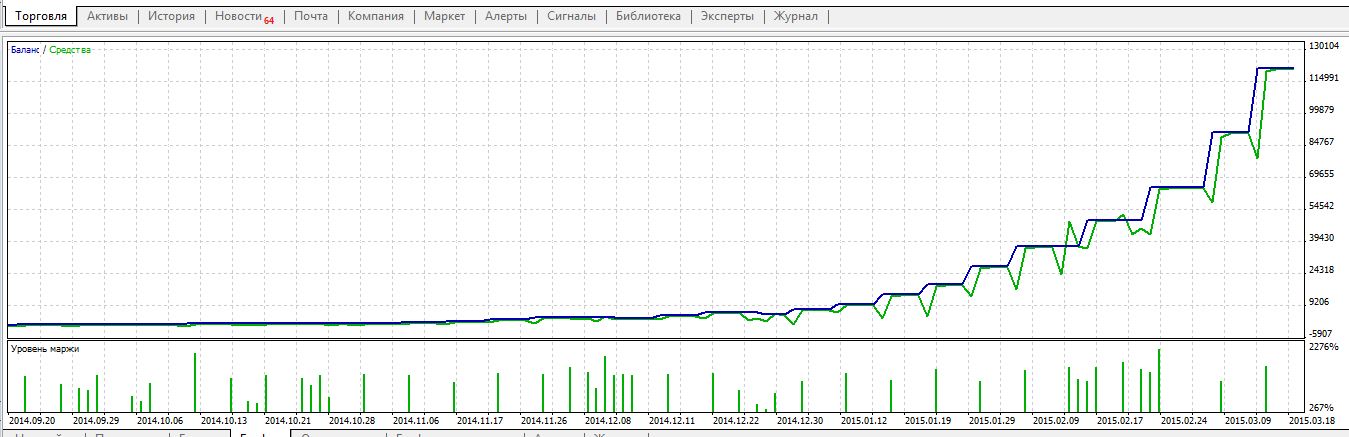Viewport: 1349px width, 437px height.
Task: Click the 84767 axis value
Action: [x=1322, y=142]
